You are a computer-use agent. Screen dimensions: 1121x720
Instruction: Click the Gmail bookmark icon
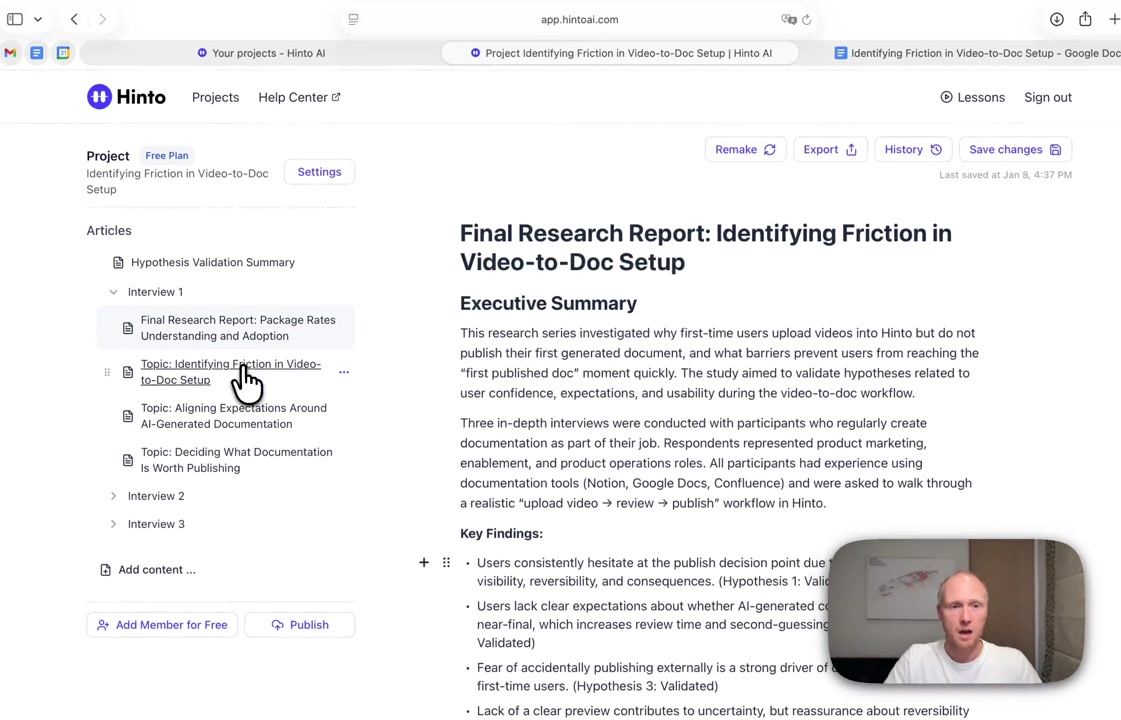11,53
